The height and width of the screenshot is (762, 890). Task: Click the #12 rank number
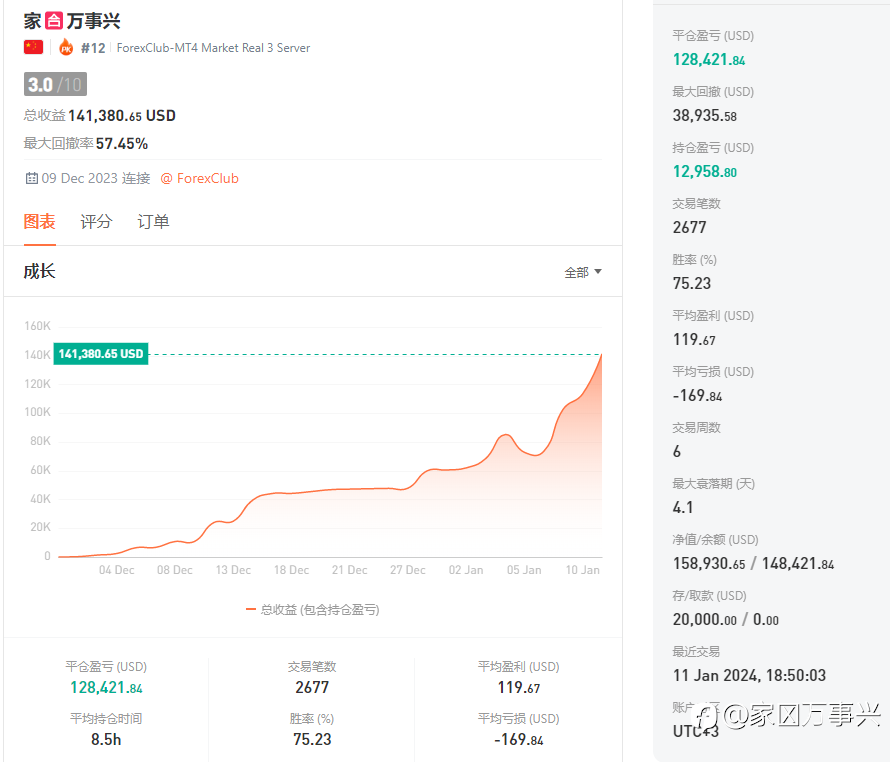pos(93,48)
